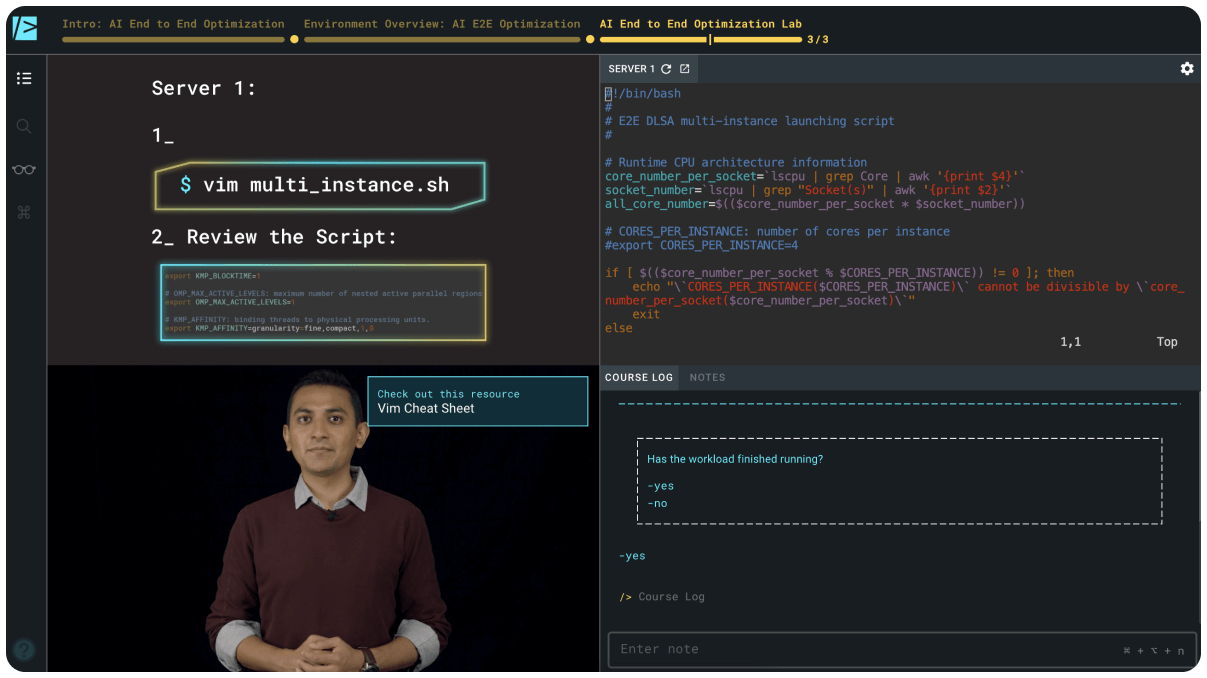
Task: Seek on AI End to End Optimization Lab progress bar
Action: point(700,40)
